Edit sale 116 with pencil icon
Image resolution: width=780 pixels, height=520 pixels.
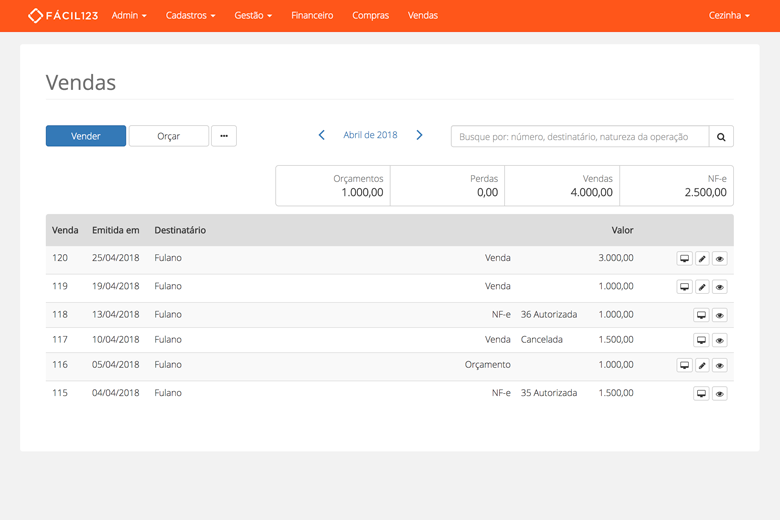(x=702, y=365)
